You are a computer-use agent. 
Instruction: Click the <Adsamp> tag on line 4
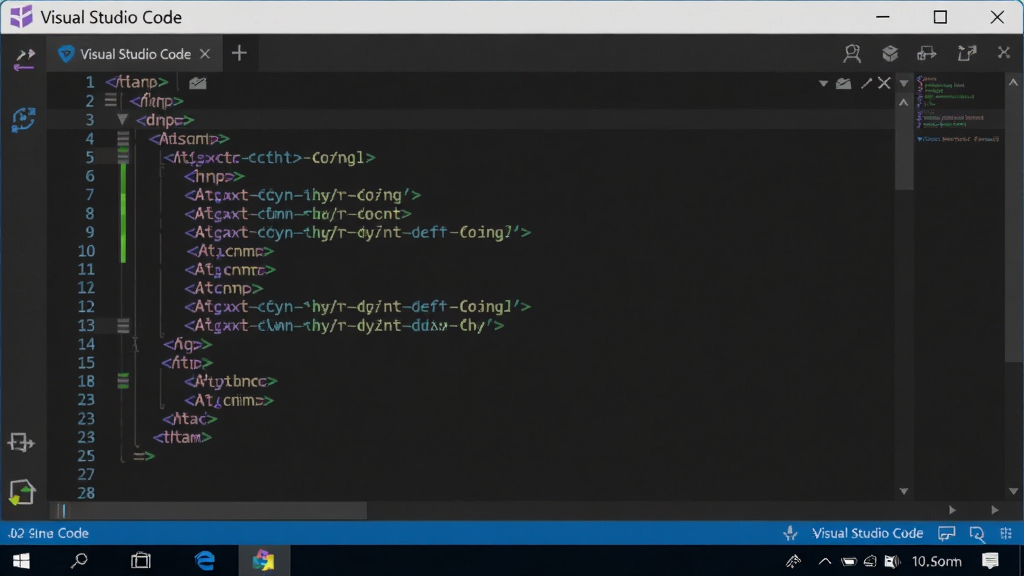click(x=189, y=138)
